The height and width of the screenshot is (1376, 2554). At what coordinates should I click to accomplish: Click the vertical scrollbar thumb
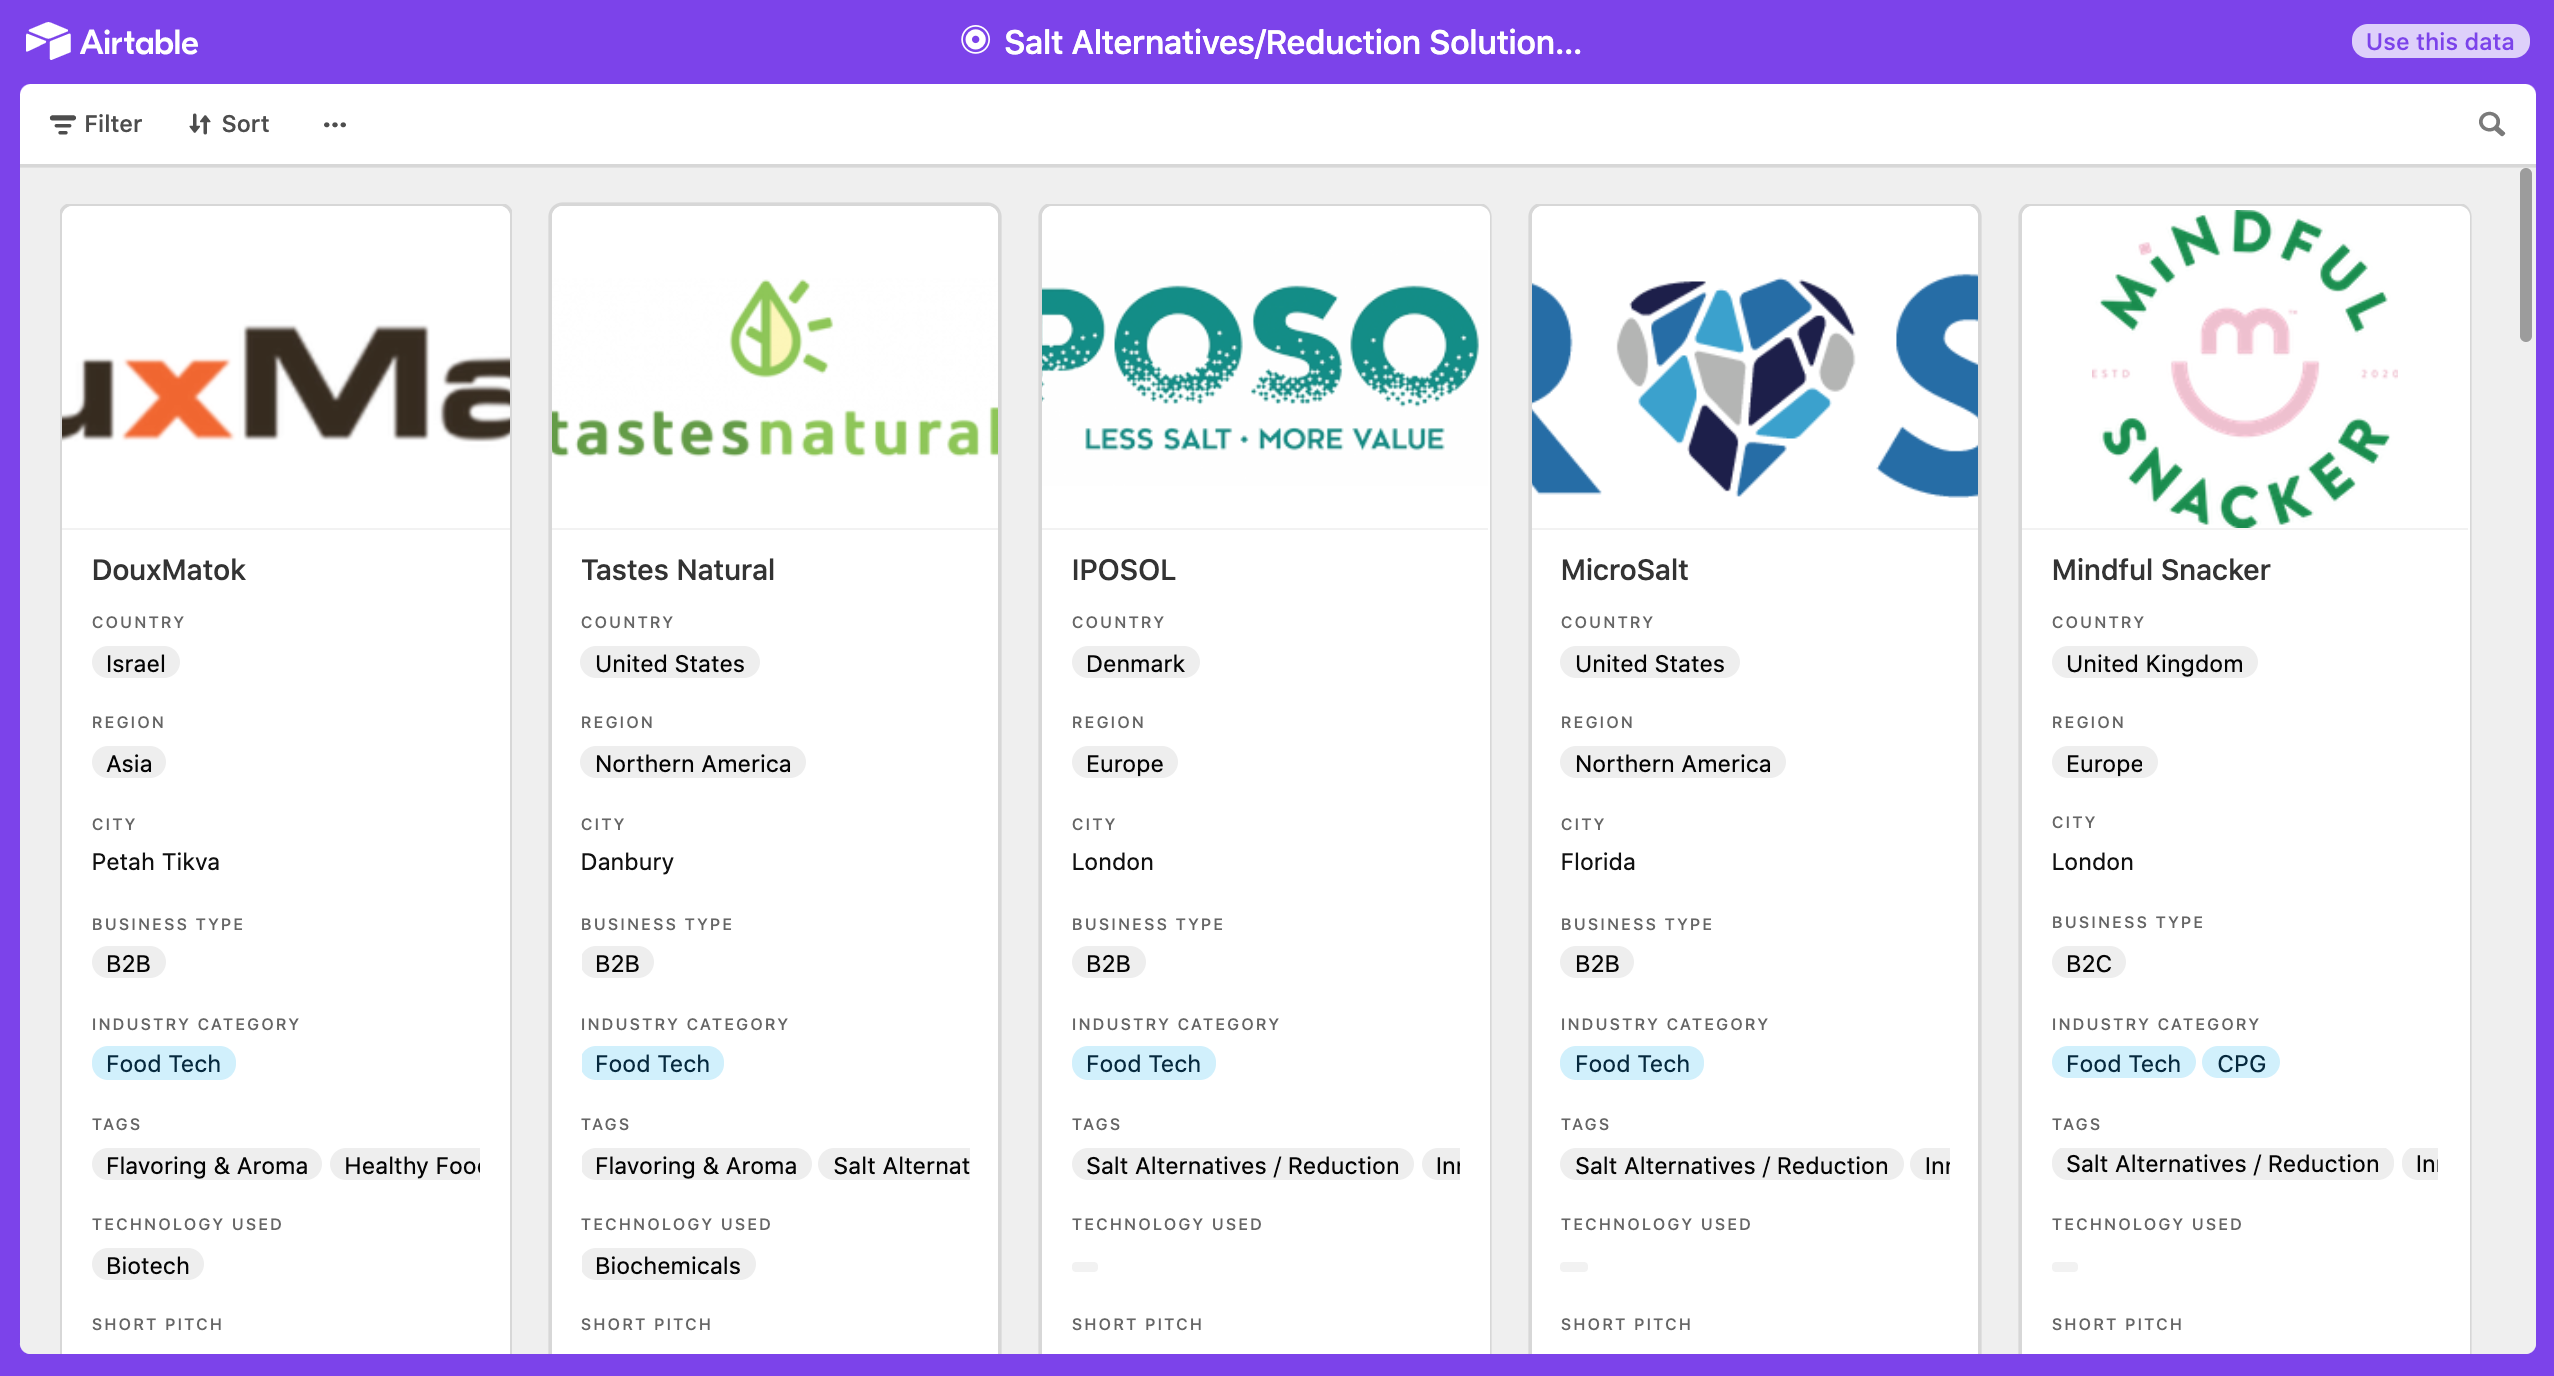2526,256
